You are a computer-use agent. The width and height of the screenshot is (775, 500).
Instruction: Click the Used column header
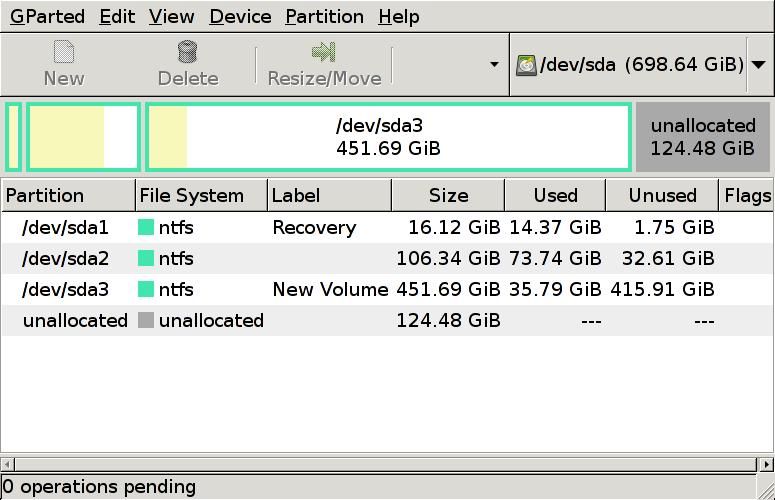coord(555,195)
